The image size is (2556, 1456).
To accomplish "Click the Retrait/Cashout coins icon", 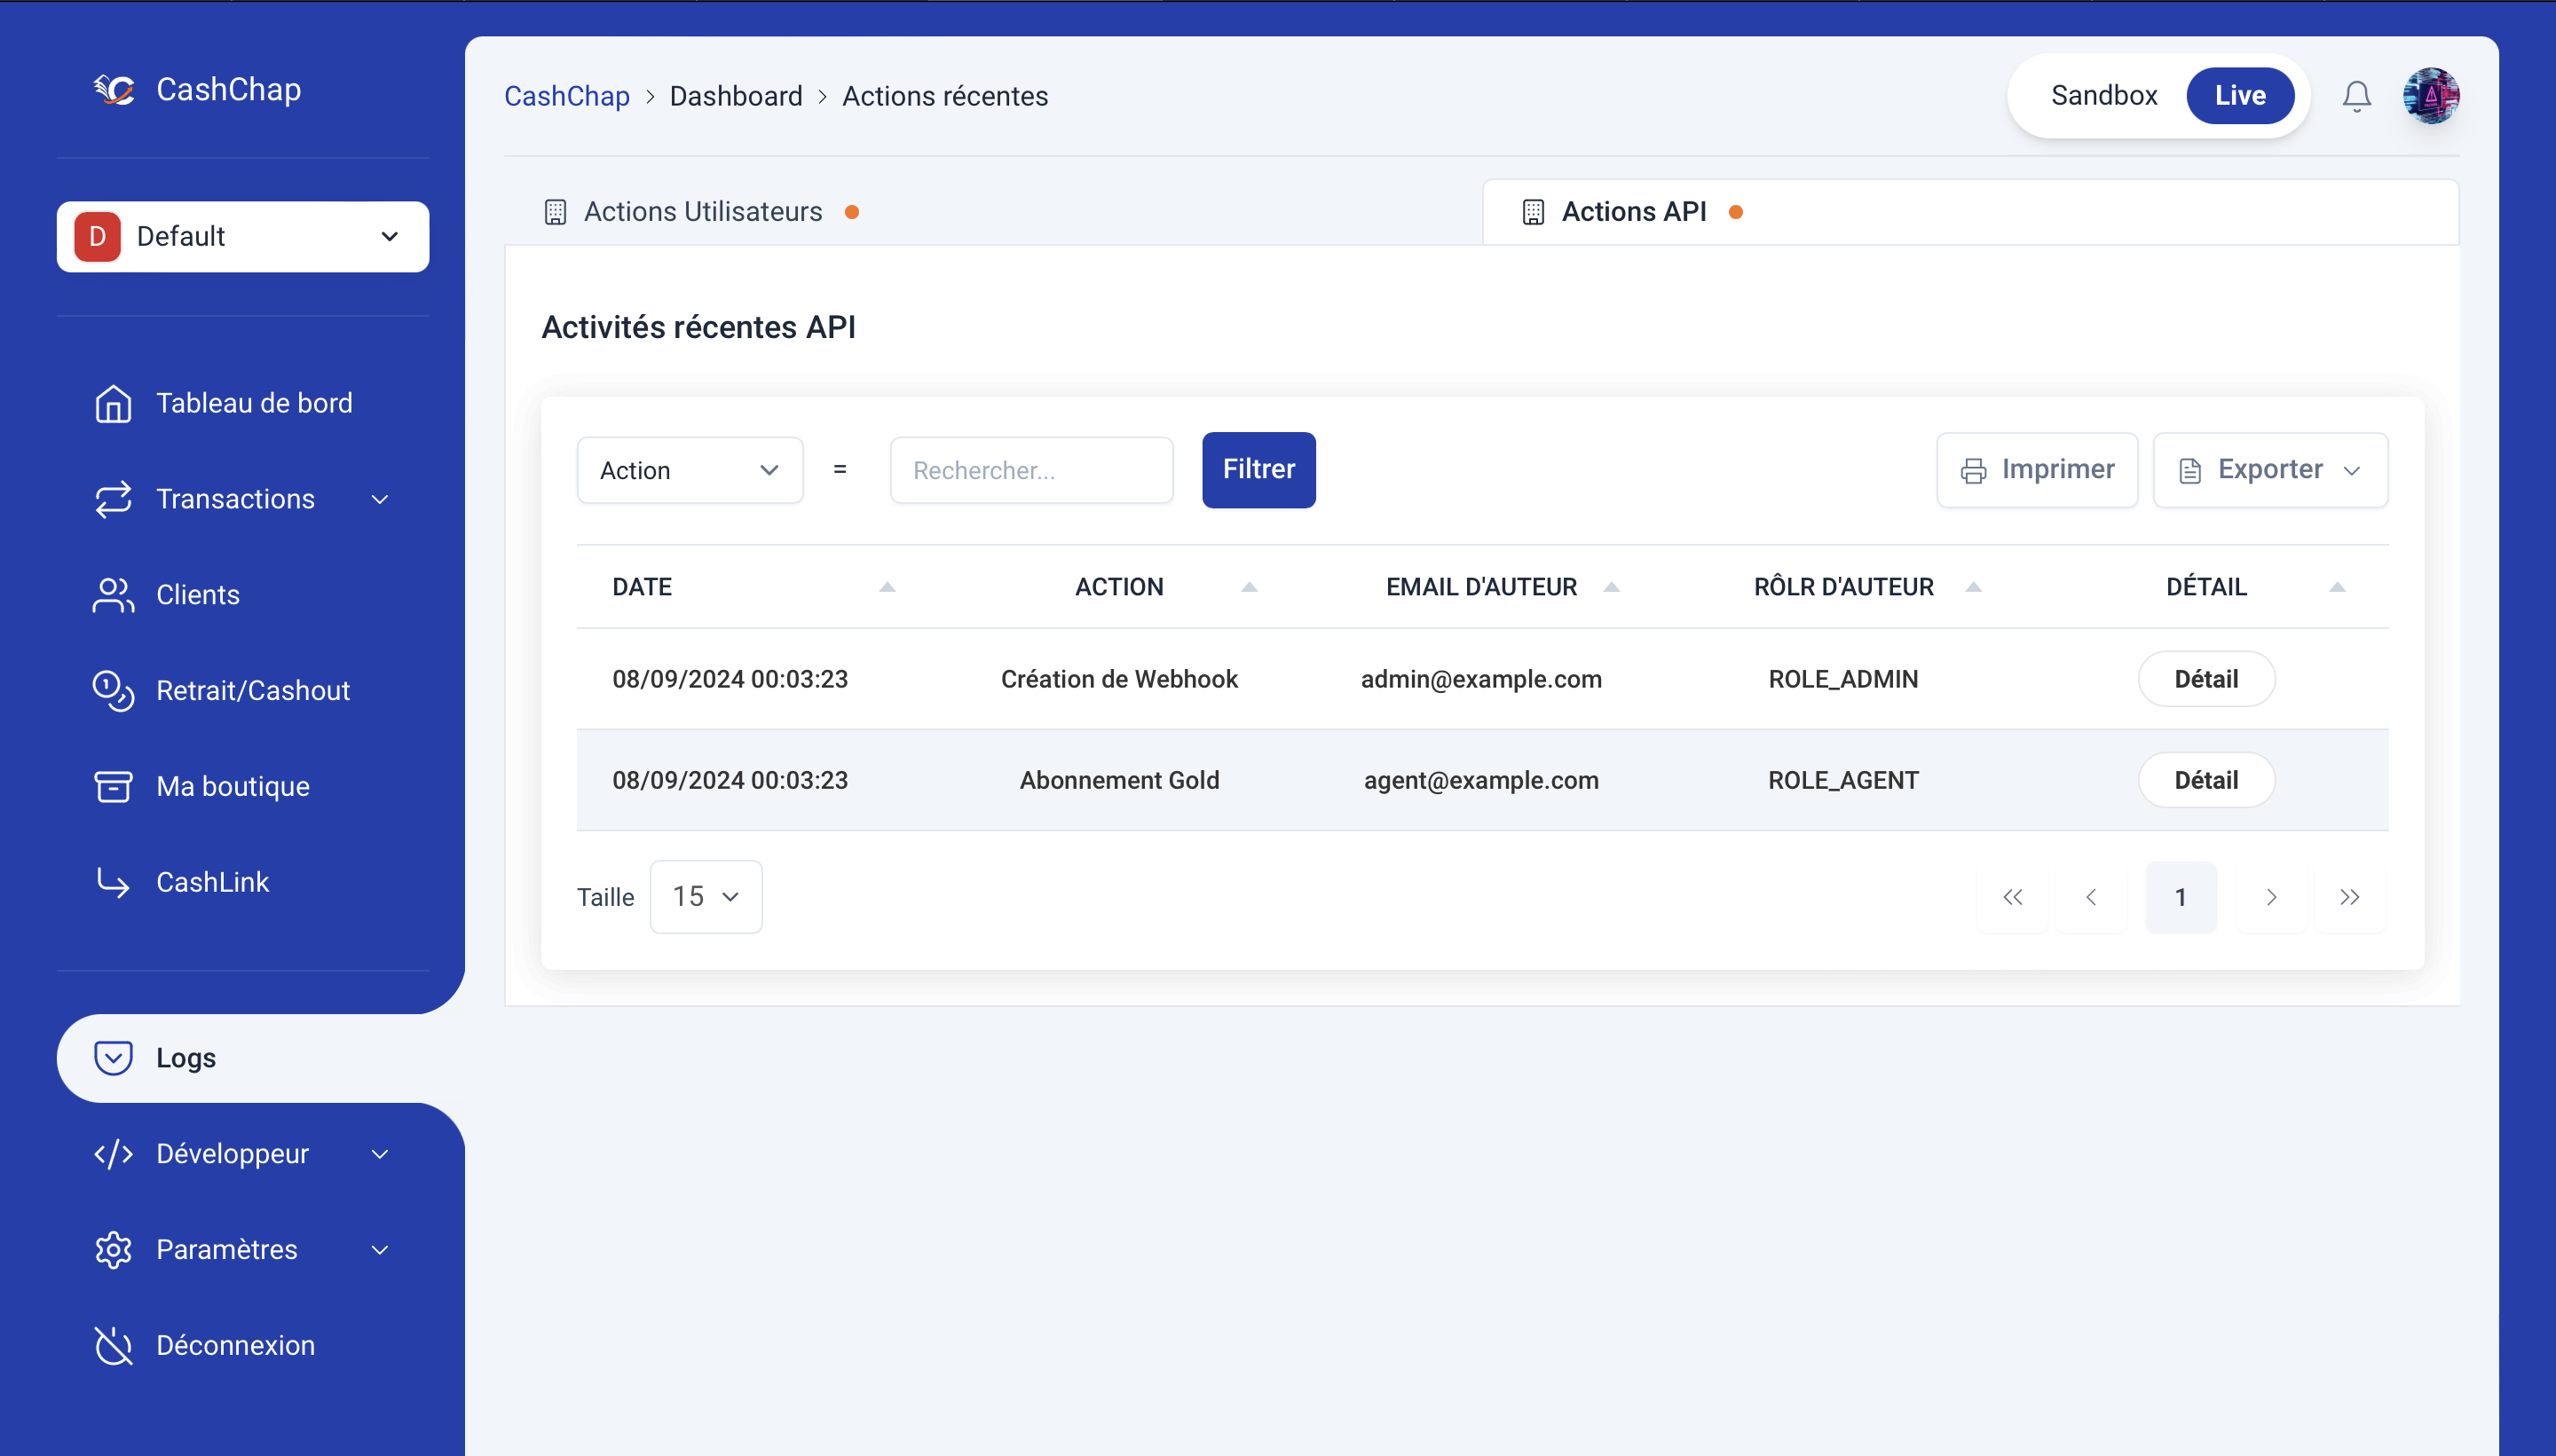I will [113, 691].
